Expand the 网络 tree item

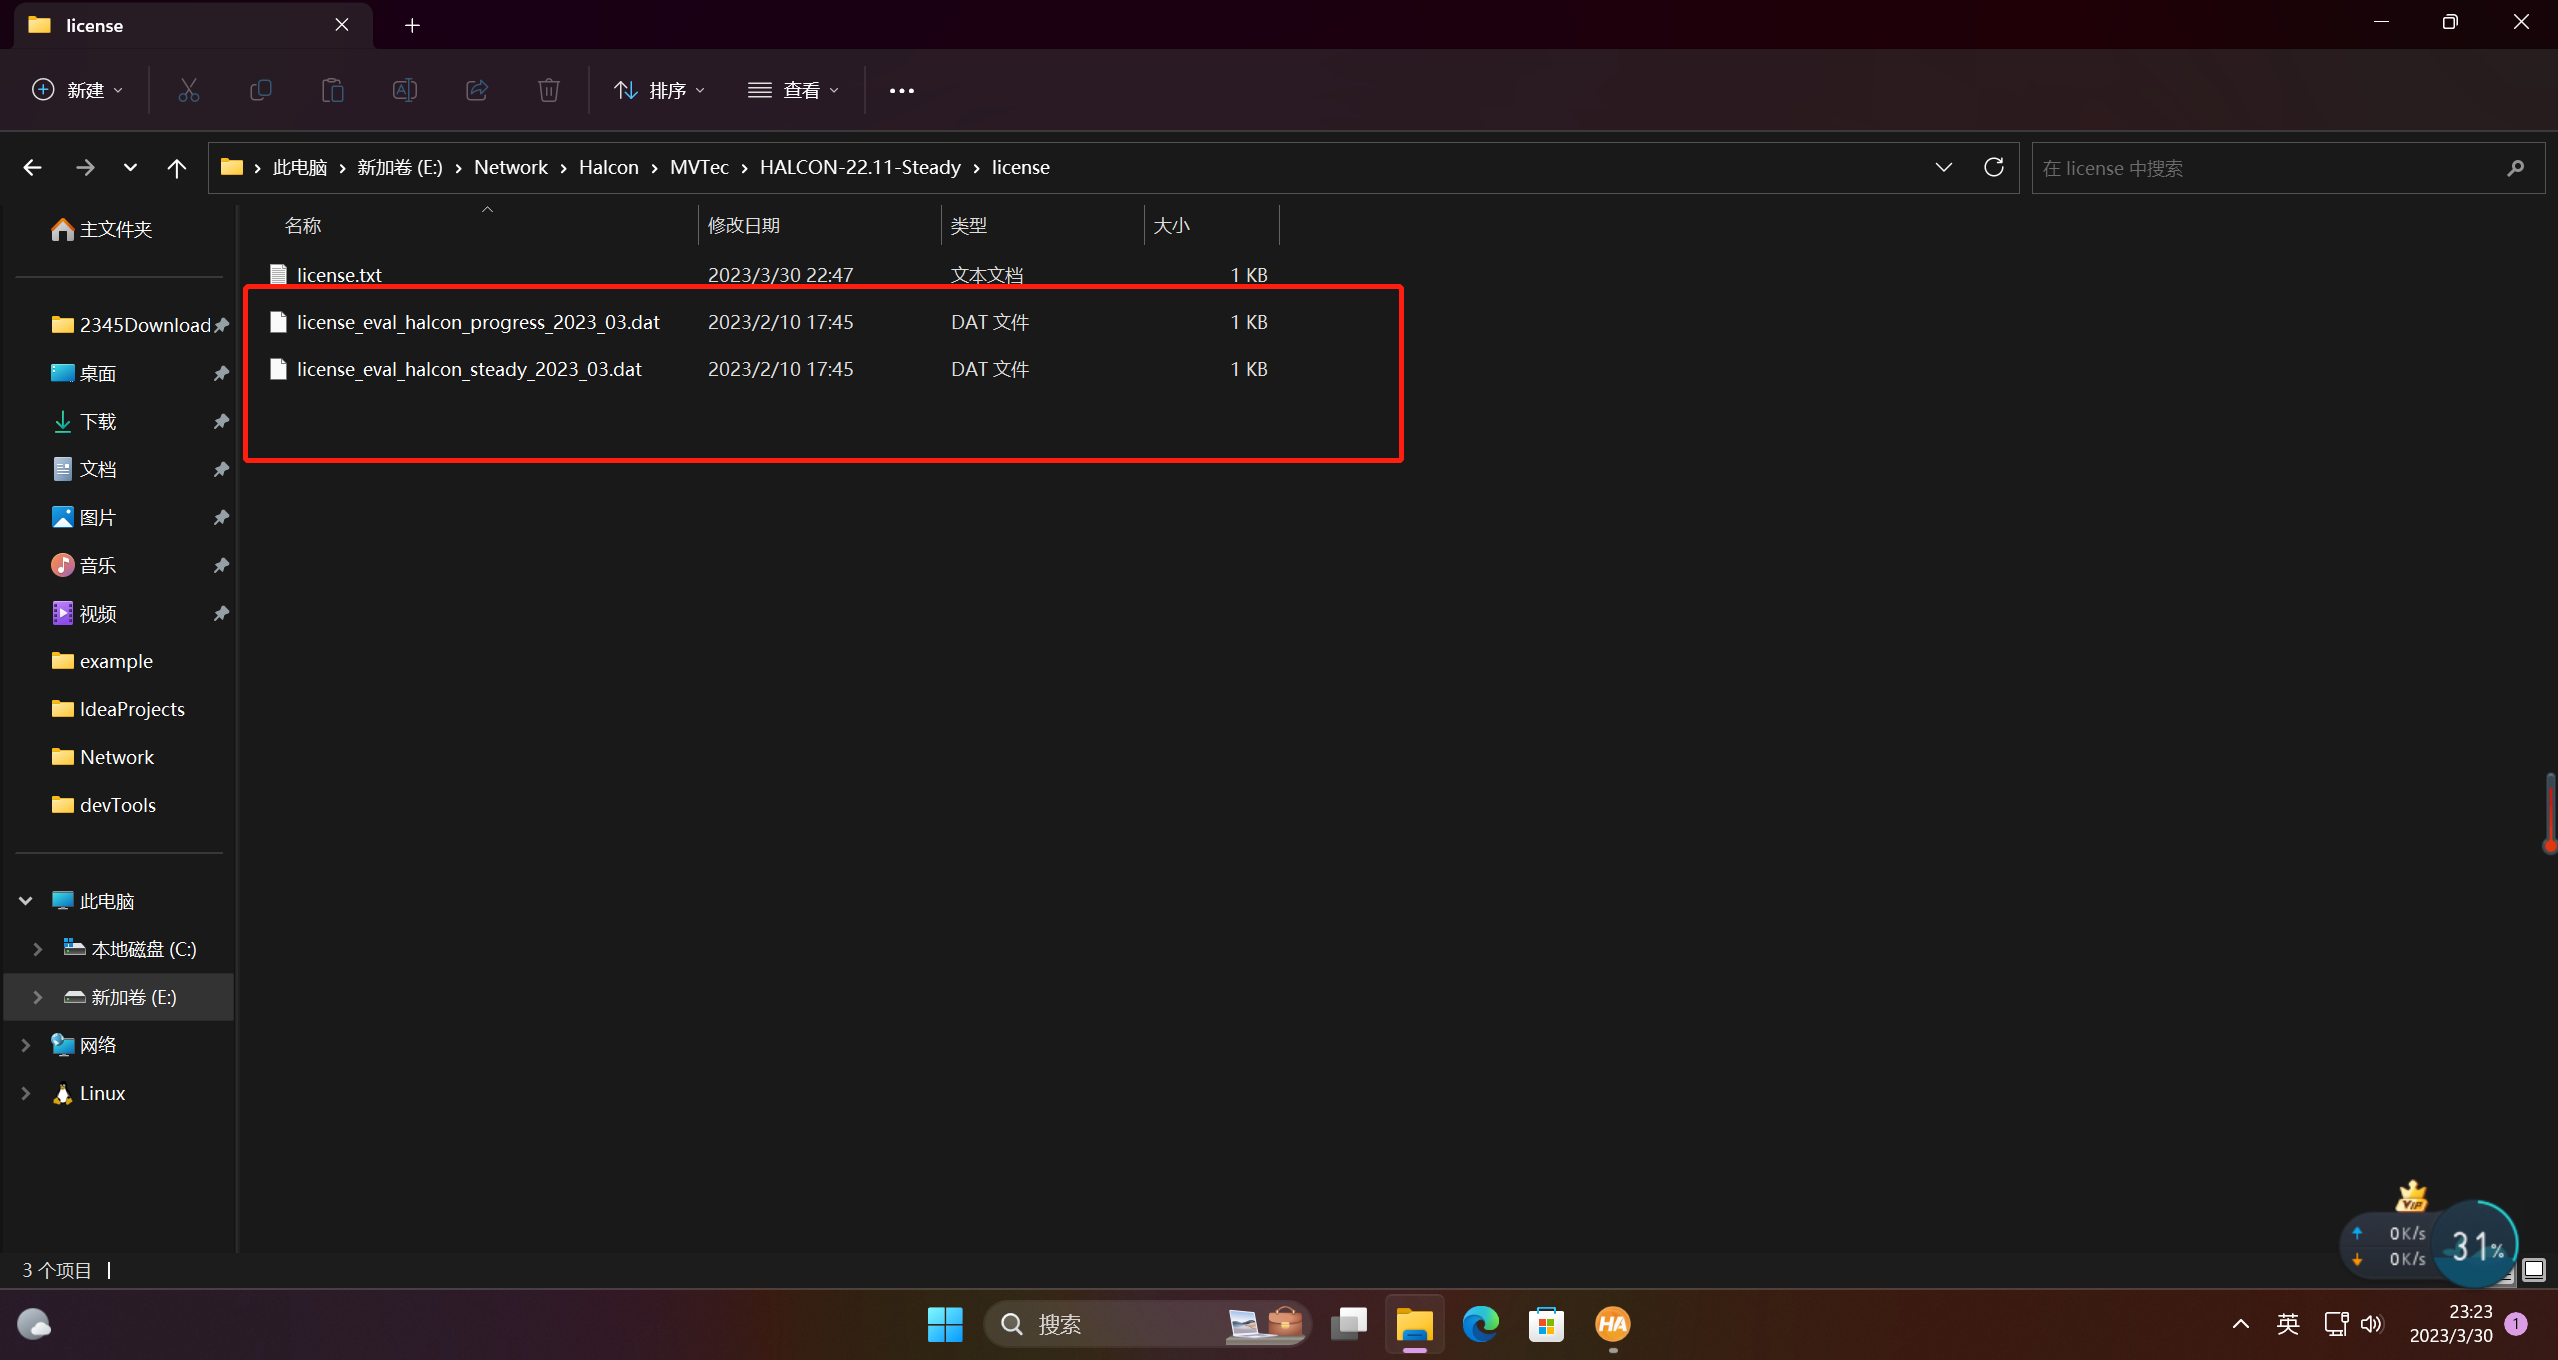(x=25, y=1044)
